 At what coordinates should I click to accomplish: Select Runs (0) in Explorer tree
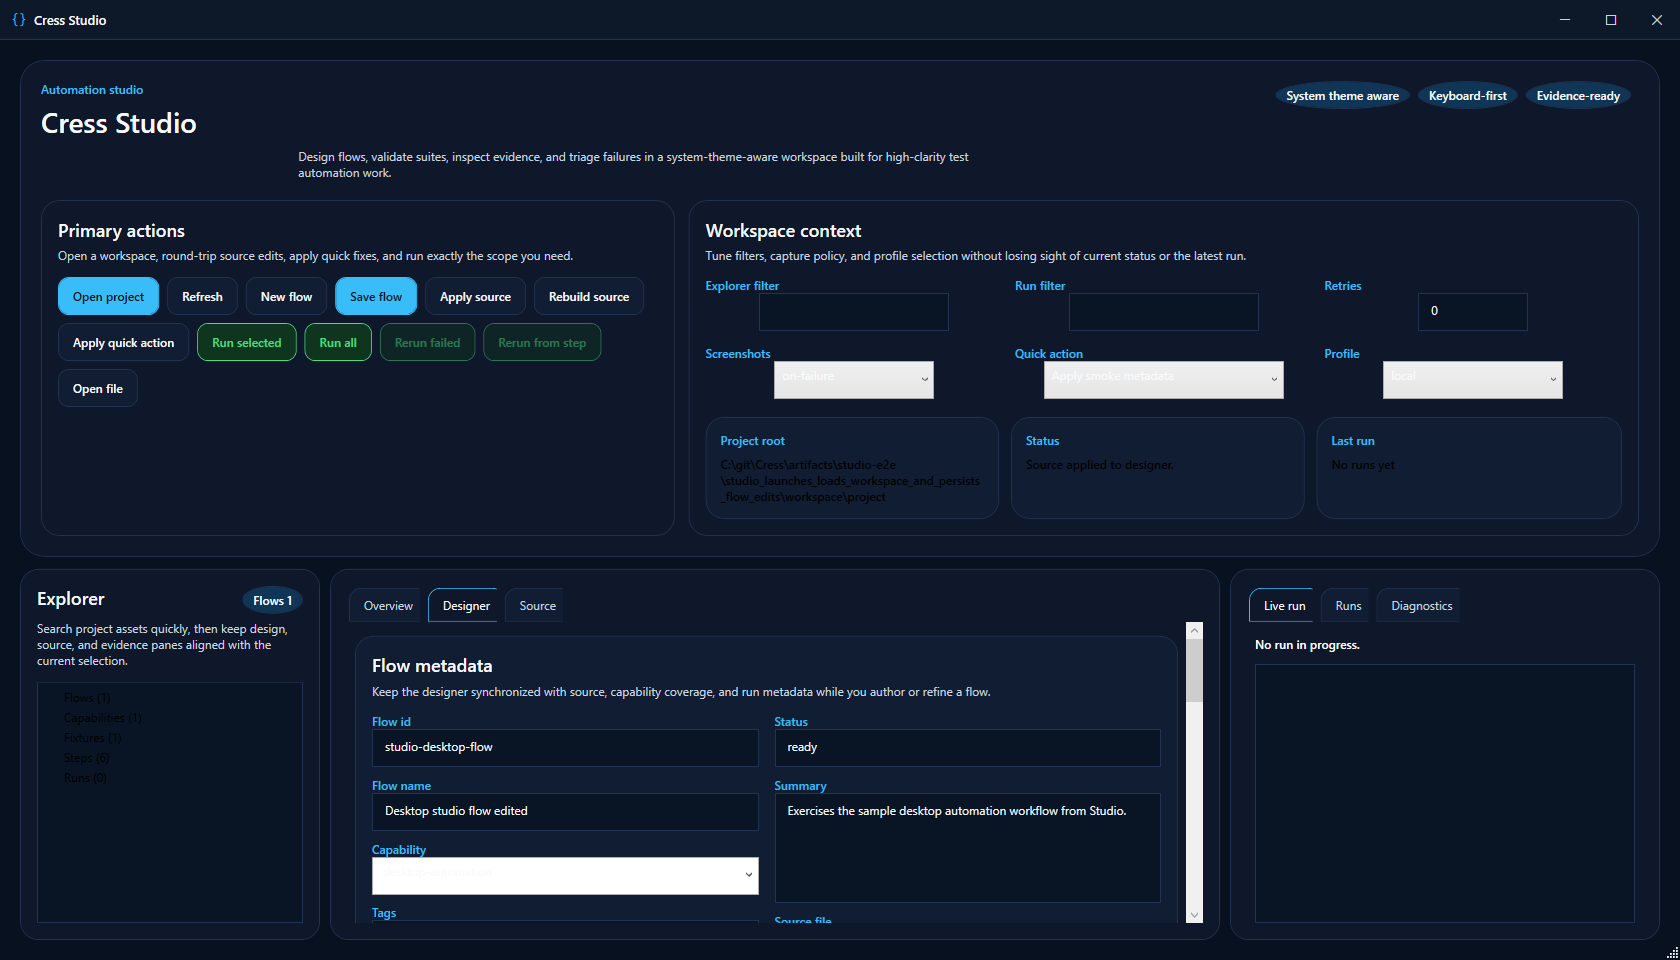point(85,778)
